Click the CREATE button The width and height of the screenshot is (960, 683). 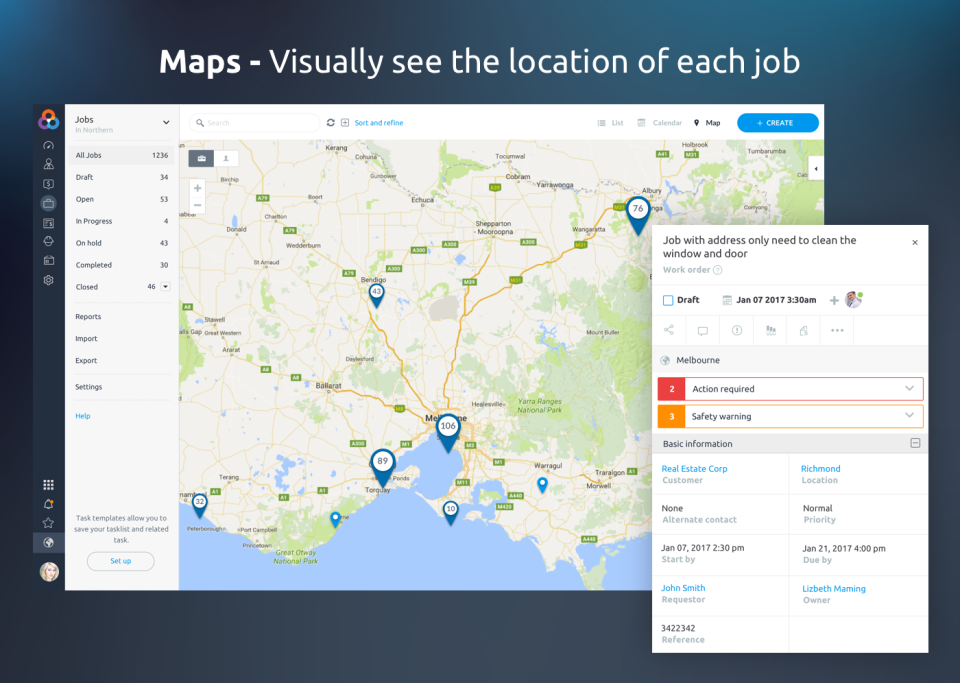(x=777, y=123)
